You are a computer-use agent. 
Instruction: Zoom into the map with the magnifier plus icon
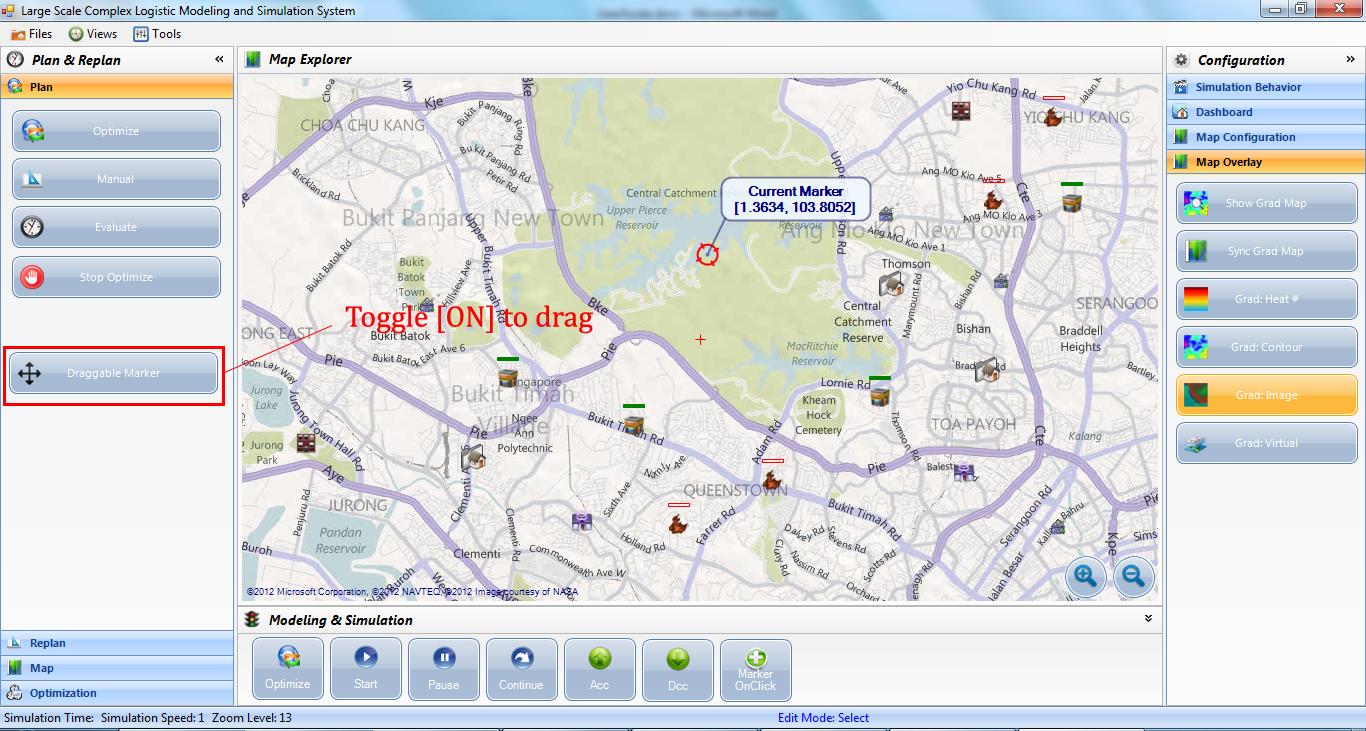click(1086, 577)
